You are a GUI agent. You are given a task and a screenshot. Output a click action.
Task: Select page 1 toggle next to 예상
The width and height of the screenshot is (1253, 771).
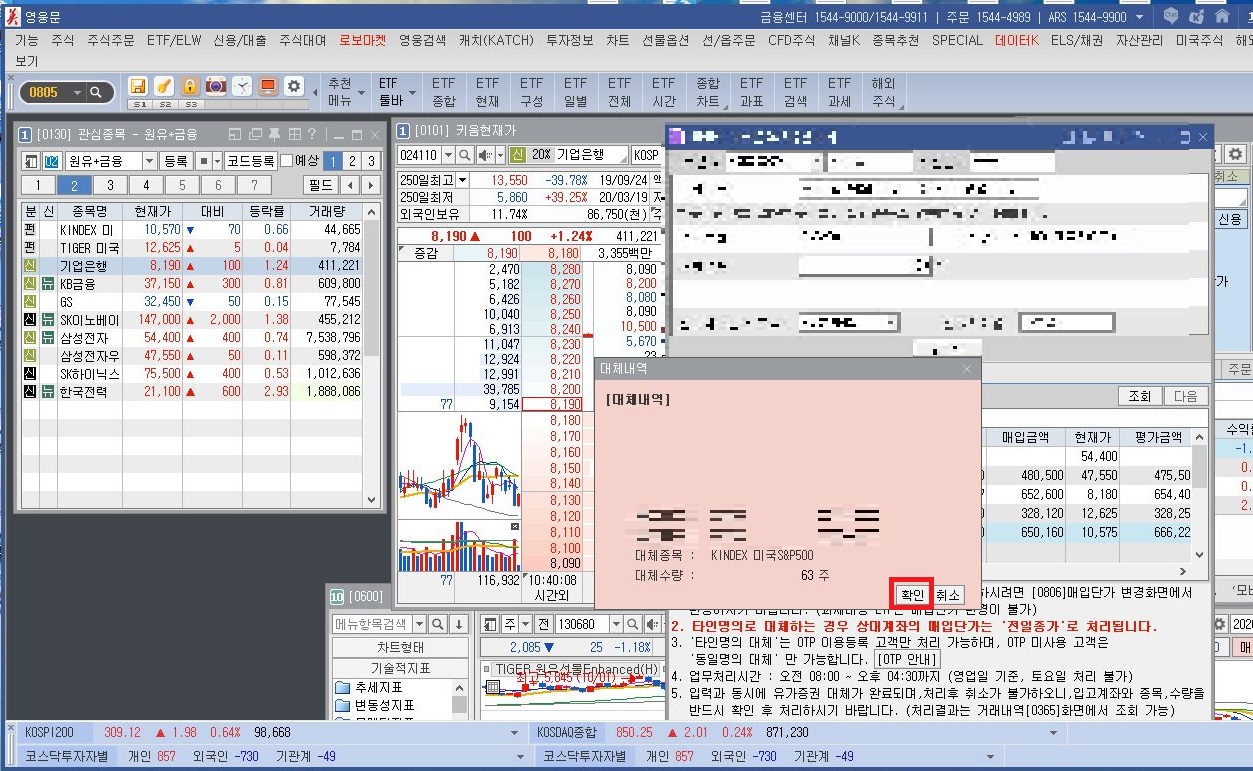click(332, 161)
